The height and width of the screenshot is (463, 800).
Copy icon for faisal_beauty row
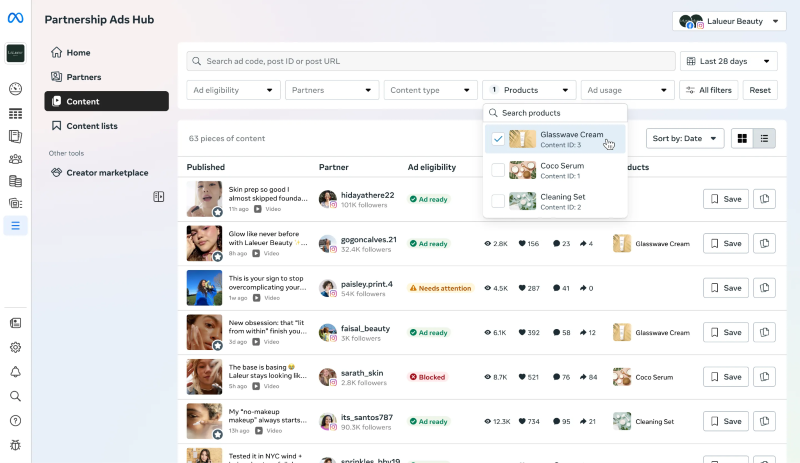click(764, 332)
